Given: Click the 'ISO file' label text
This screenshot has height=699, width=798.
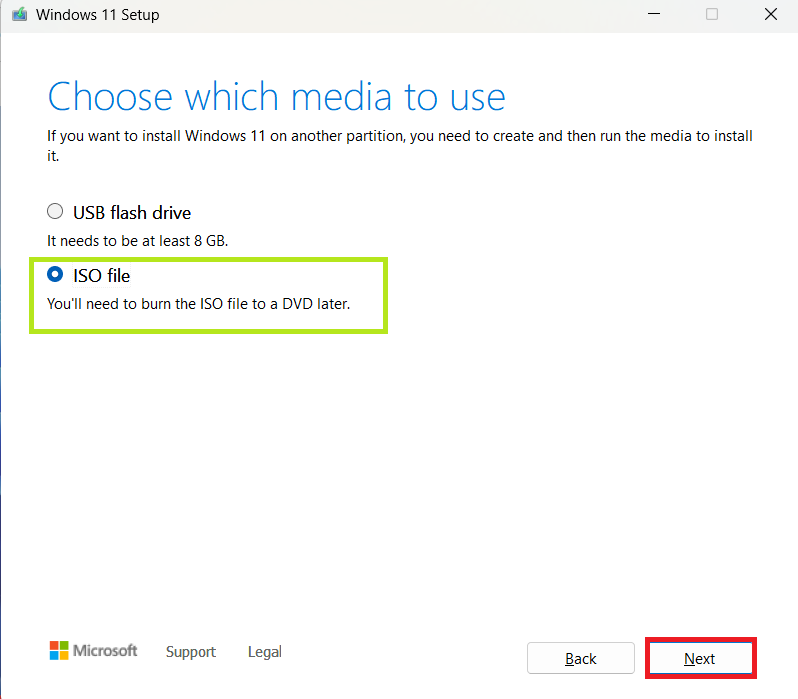Looking at the screenshot, I should pos(101,276).
